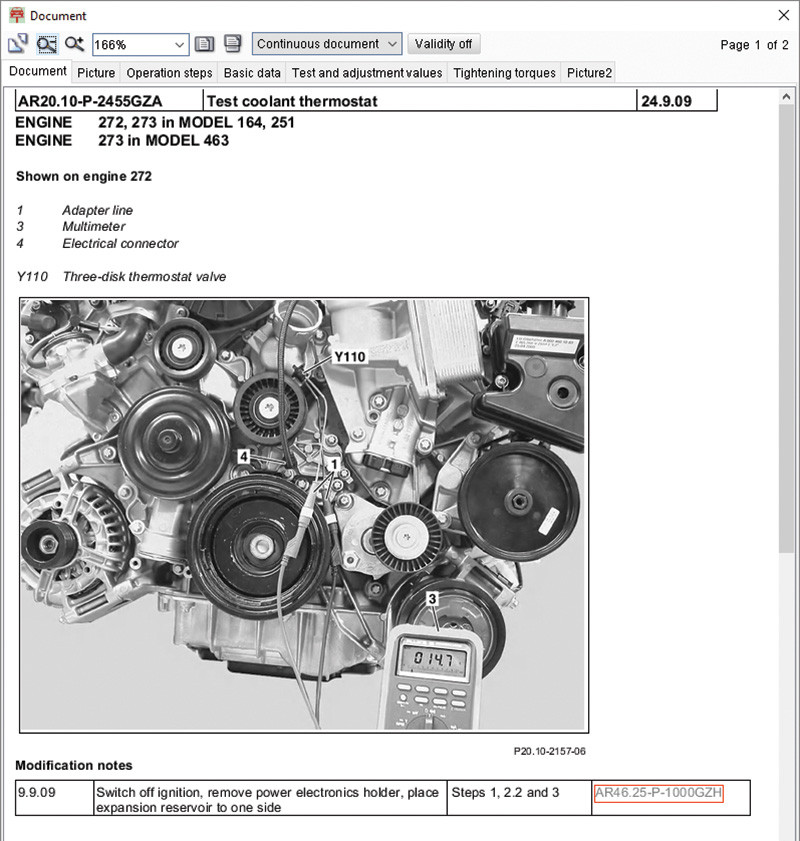Image resolution: width=800 pixels, height=841 pixels.
Task: Close the Document window
Action: tap(783, 16)
